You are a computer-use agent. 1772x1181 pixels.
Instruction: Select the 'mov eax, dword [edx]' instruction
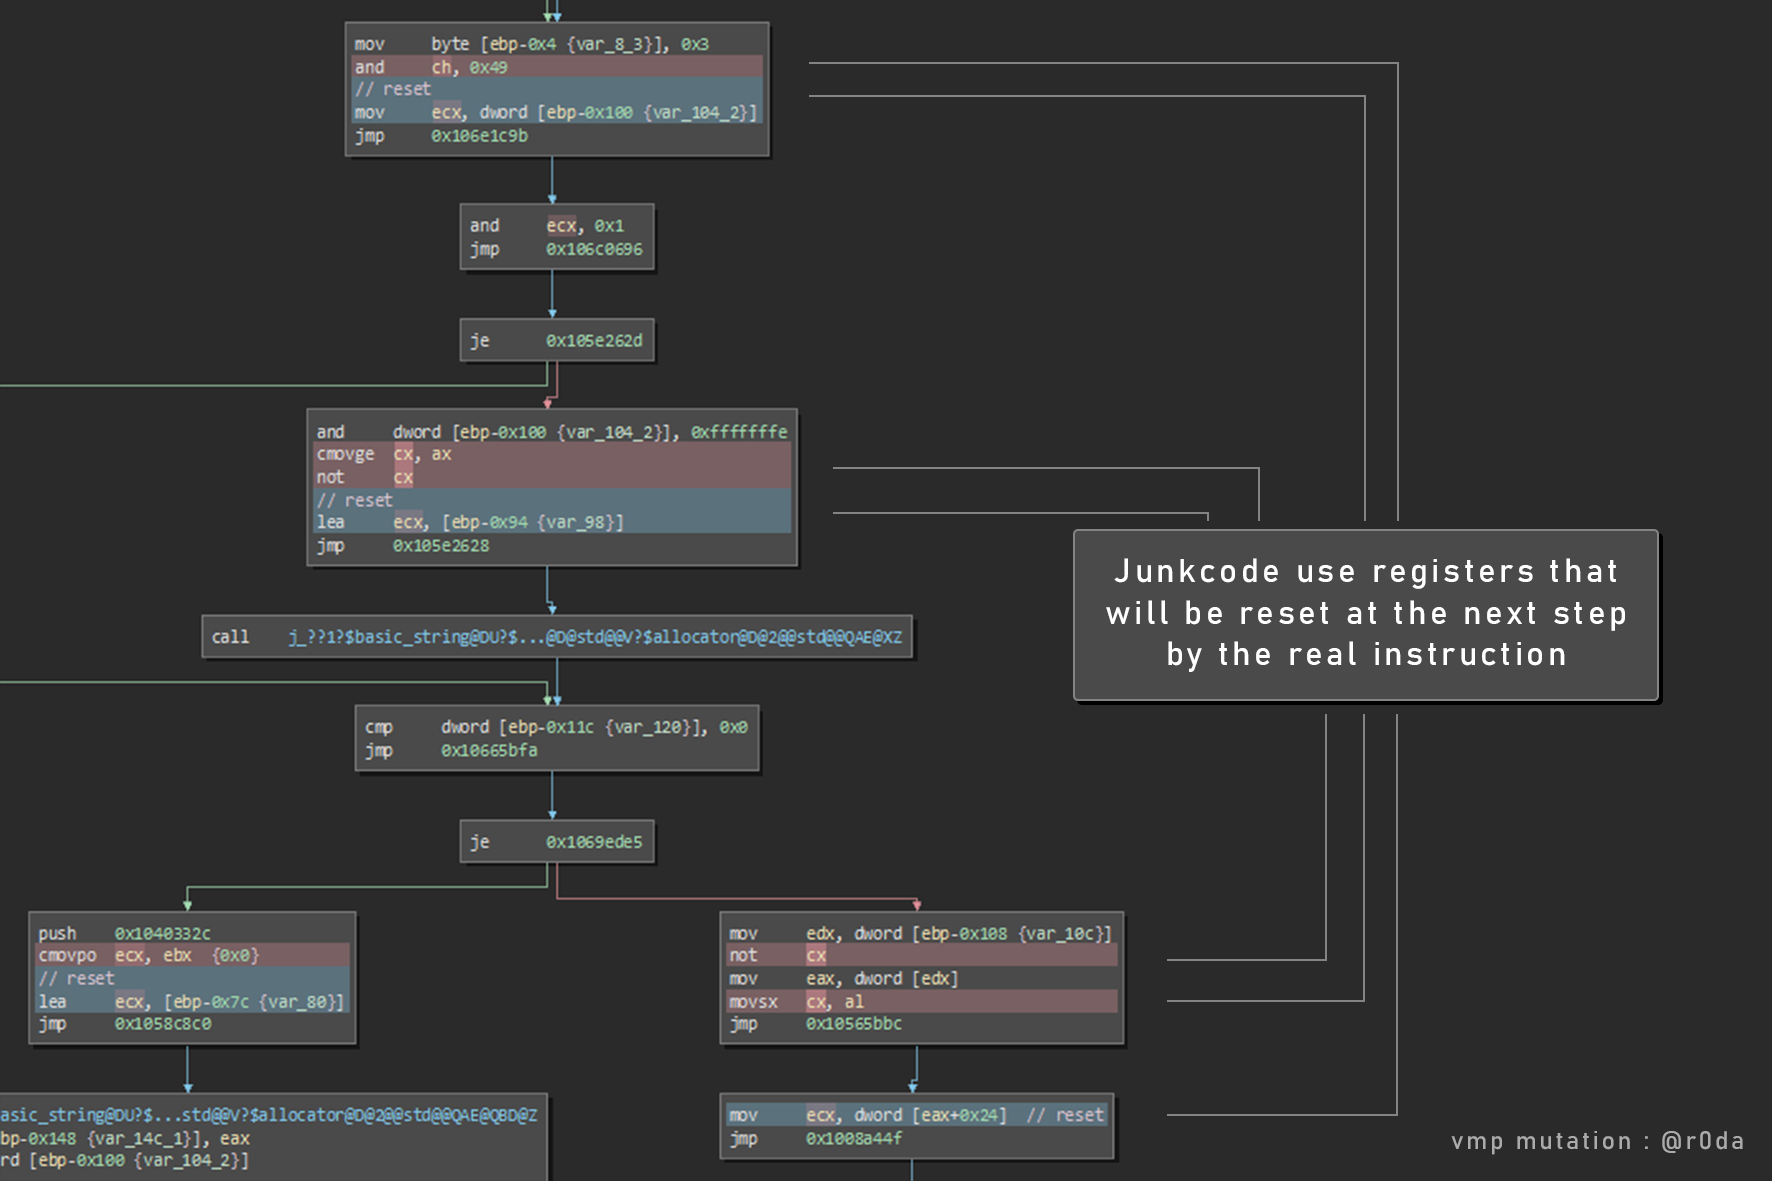pos(843,978)
